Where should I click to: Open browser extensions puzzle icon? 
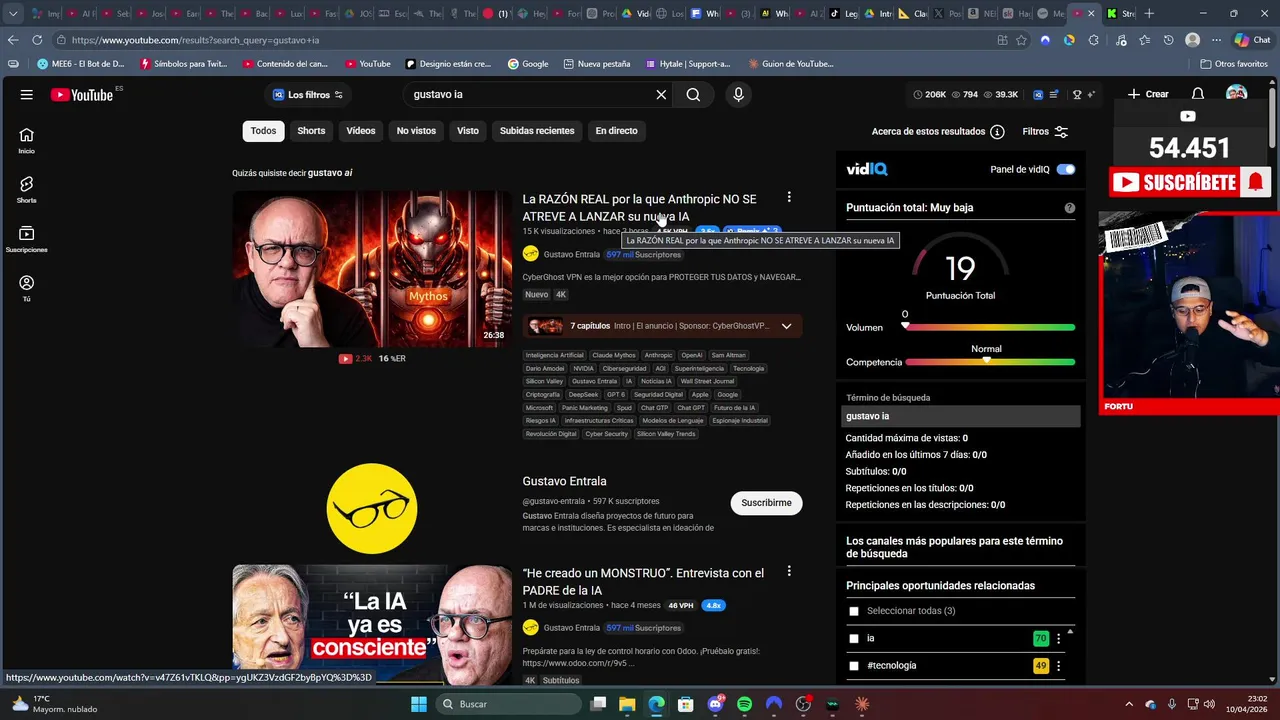(1093, 40)
